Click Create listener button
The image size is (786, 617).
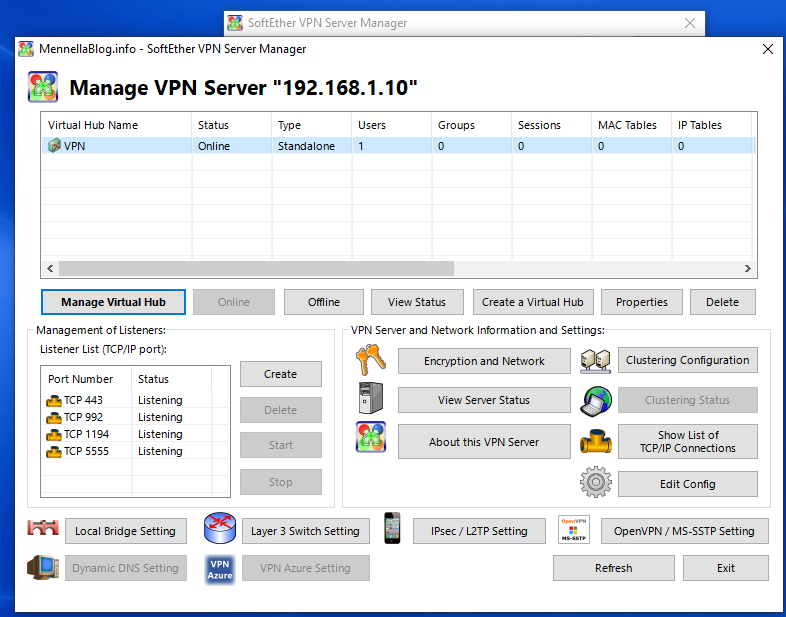click(x=281, y=374)
